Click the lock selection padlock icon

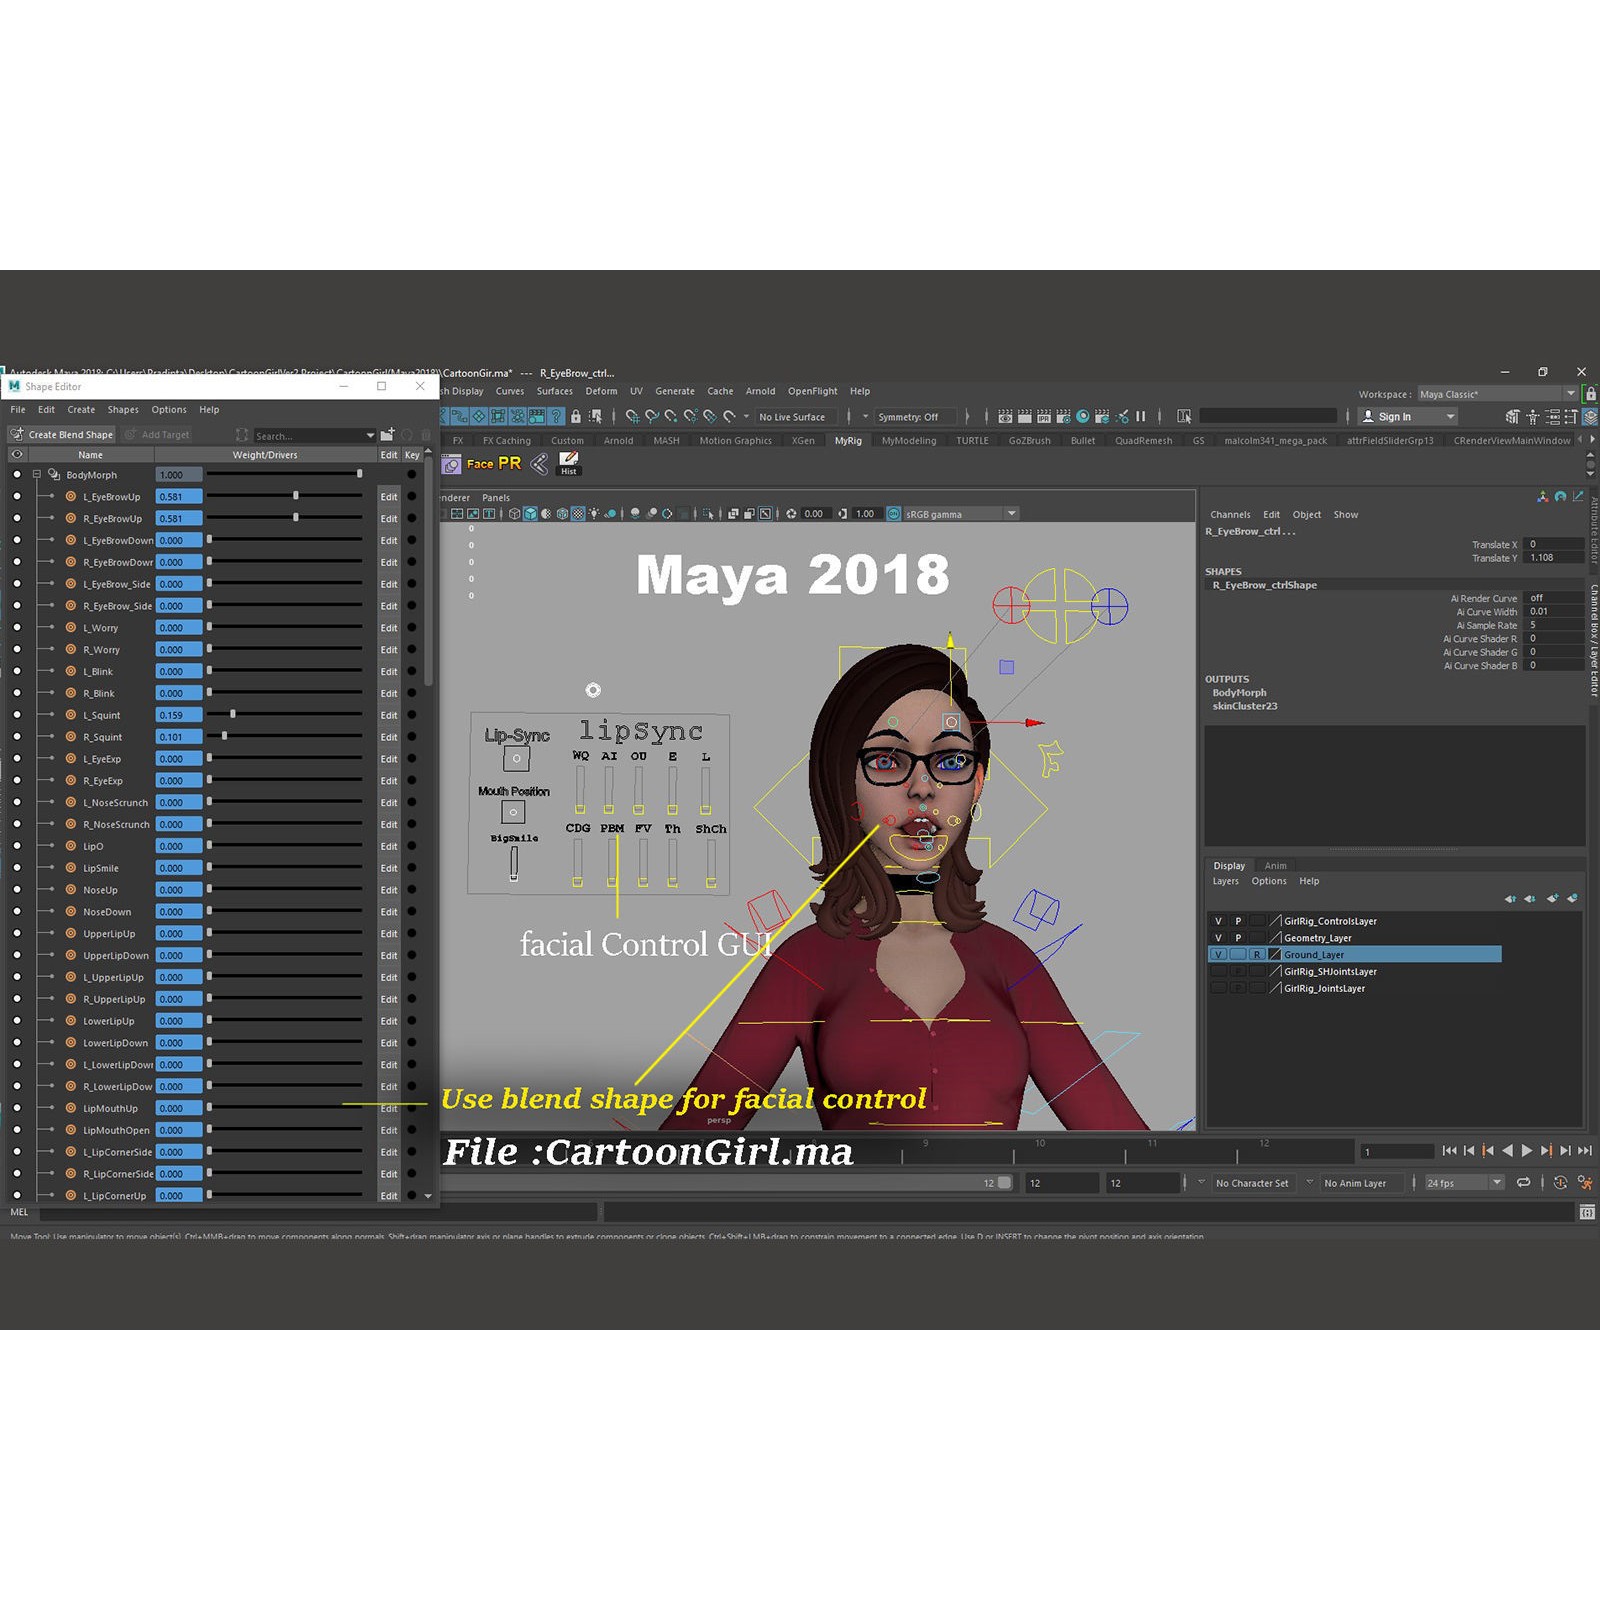pyautogui.click(x=576, y=416)
